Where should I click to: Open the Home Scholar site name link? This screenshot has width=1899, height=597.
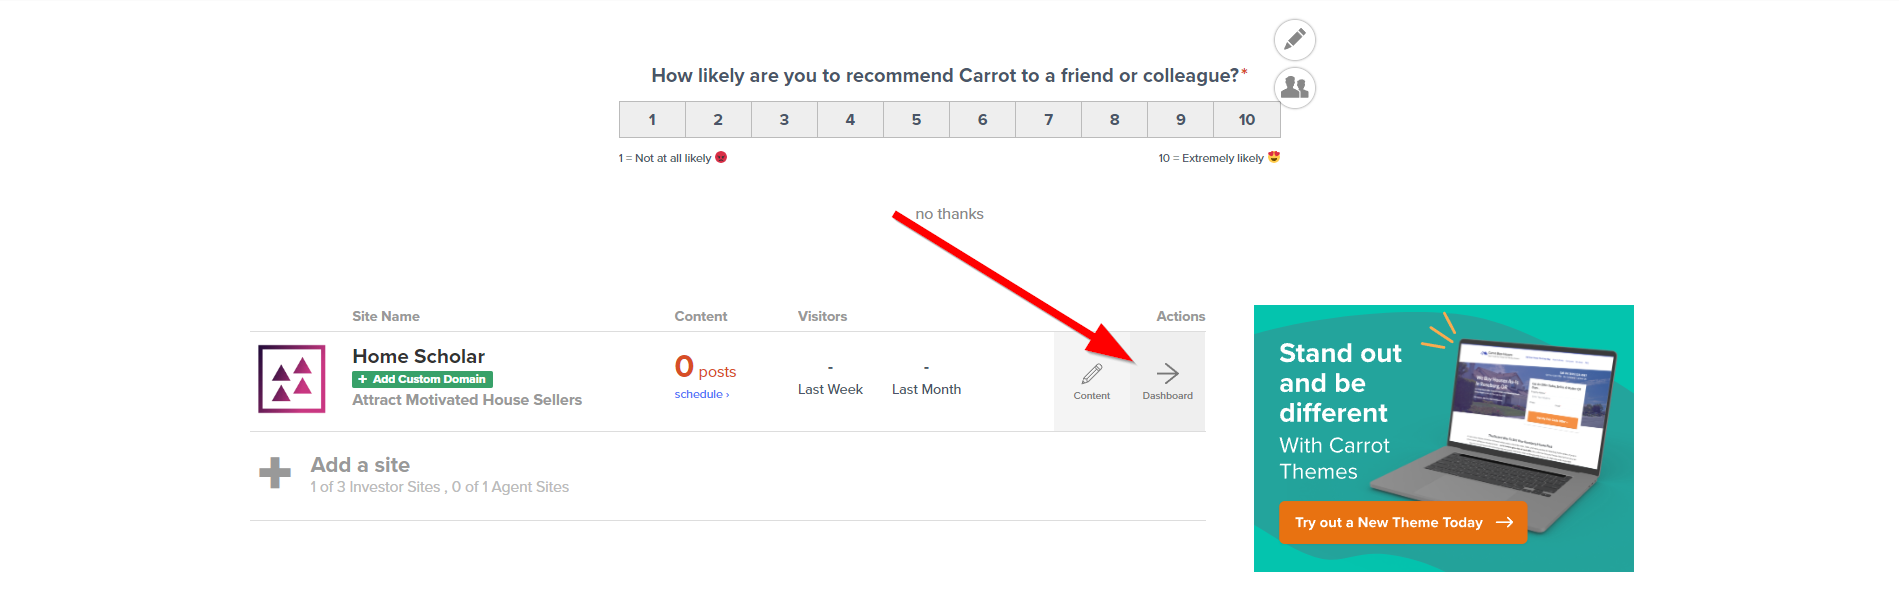point(418,356)
